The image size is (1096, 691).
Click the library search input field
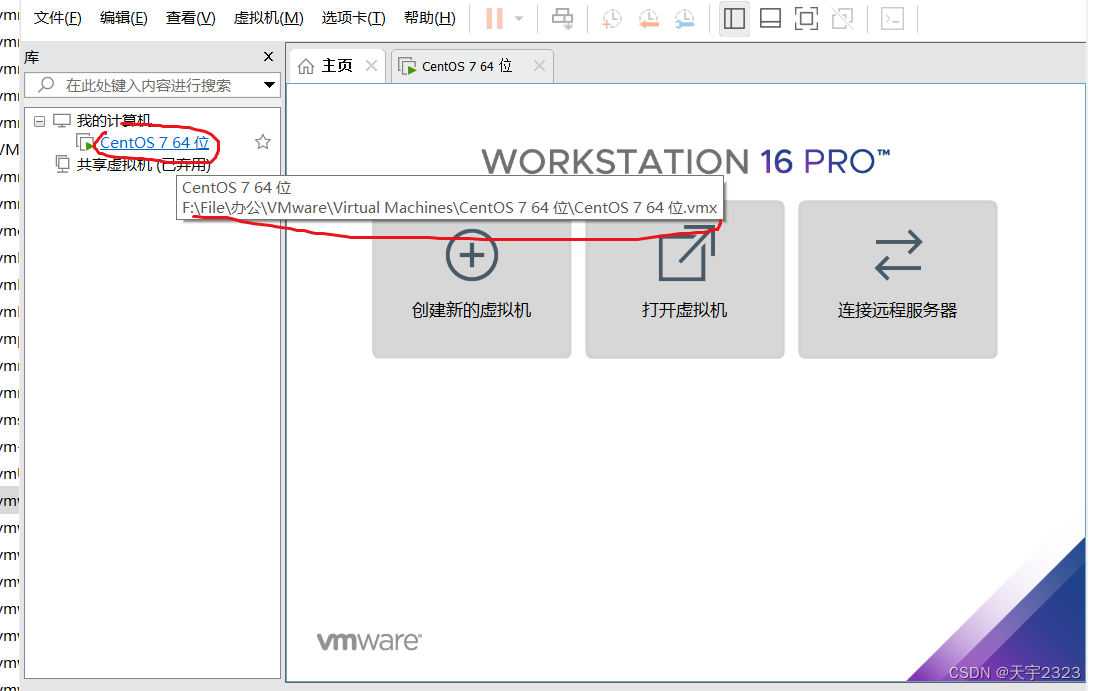[152, 85]
